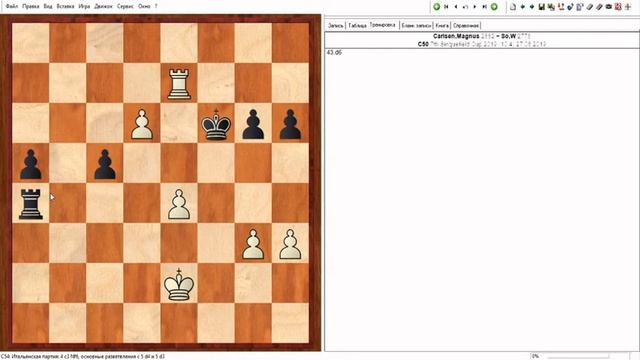Viewport: 640px width, 360px height.
Task: Switch to the Бланк записи tab
Action: tap(416, 25)
